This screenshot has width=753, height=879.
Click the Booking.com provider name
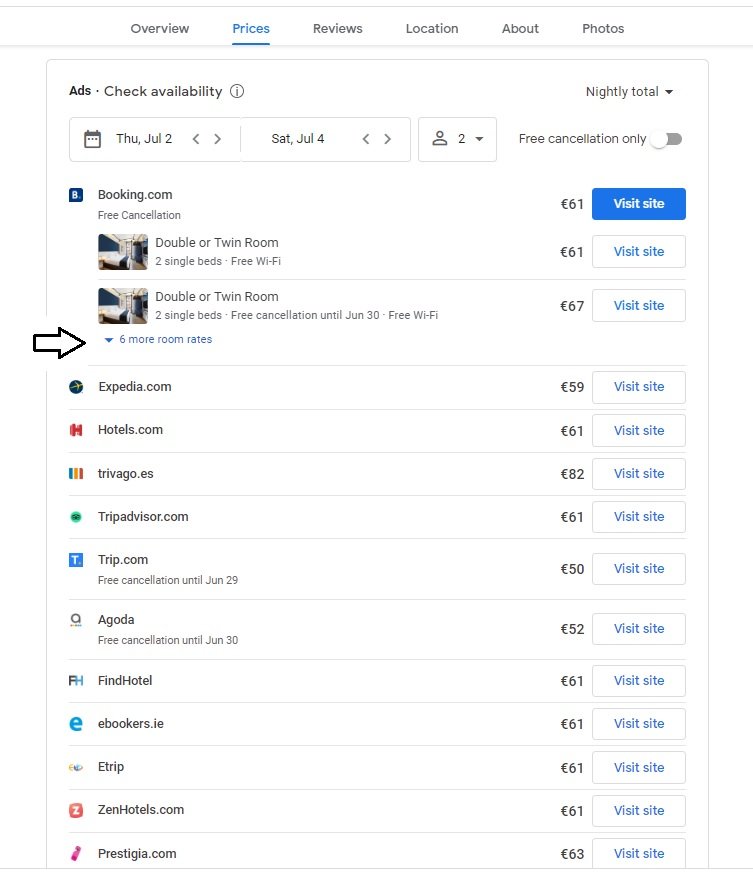coord(135,195)
